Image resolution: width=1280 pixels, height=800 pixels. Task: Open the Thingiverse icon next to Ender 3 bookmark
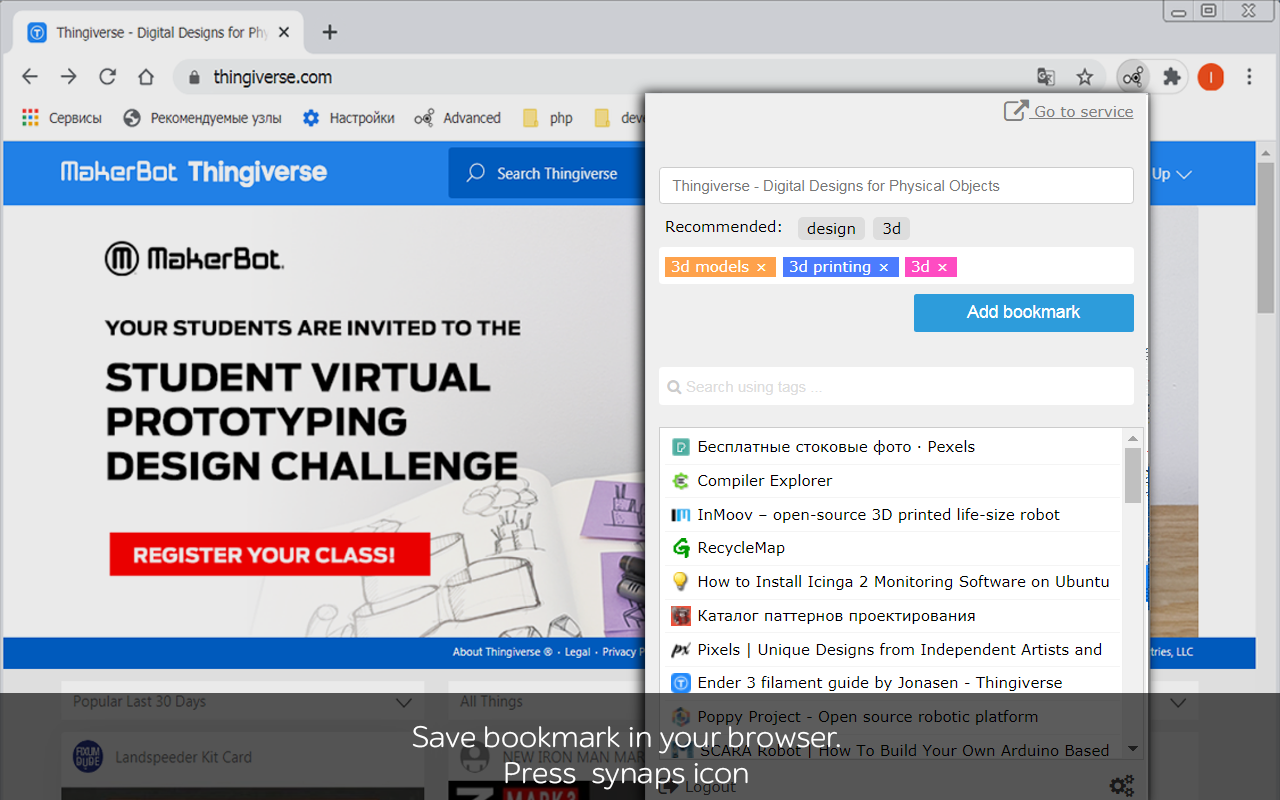click(x=681, y=682)
